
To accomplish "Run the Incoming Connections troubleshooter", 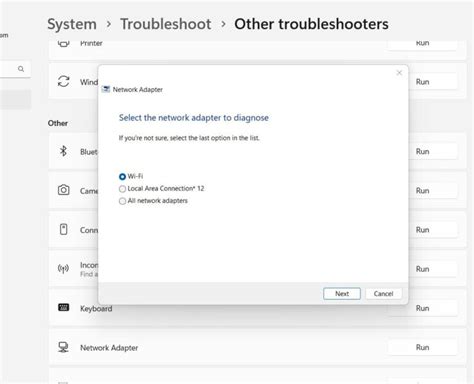I will [422, 269].
